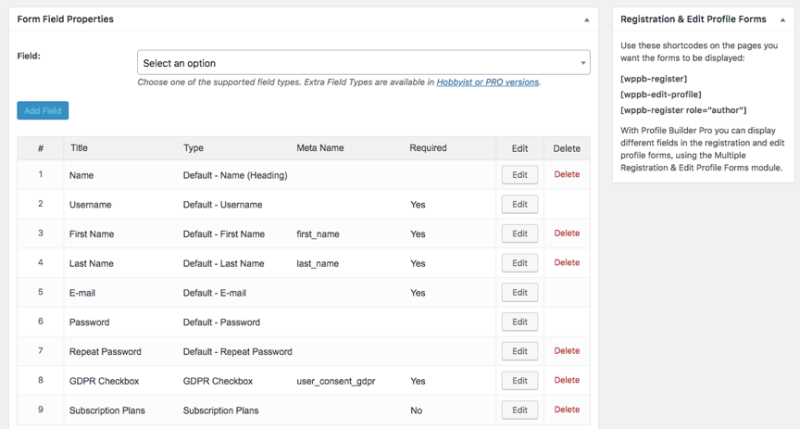Delete the First Name field
This screenshot has height=429, width=800.
click(x=567, y=233)
